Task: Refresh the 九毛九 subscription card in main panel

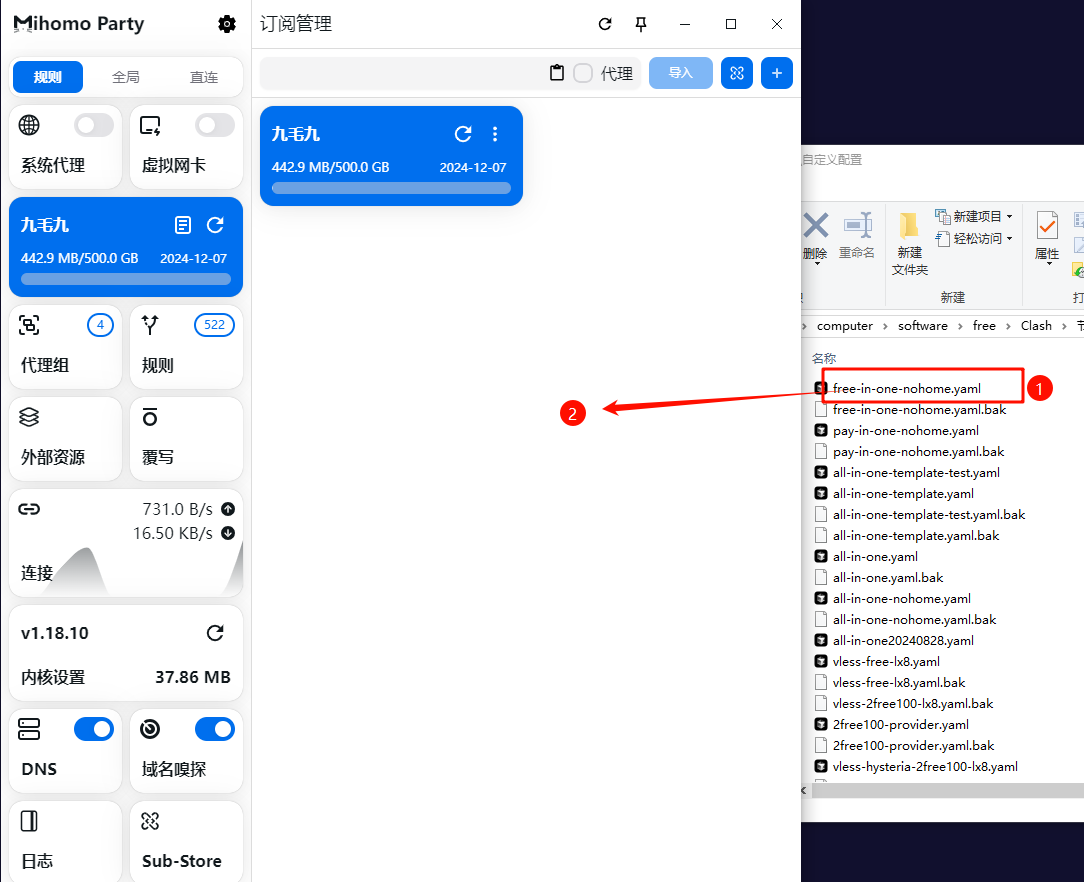Action: [x=463, y=134]
